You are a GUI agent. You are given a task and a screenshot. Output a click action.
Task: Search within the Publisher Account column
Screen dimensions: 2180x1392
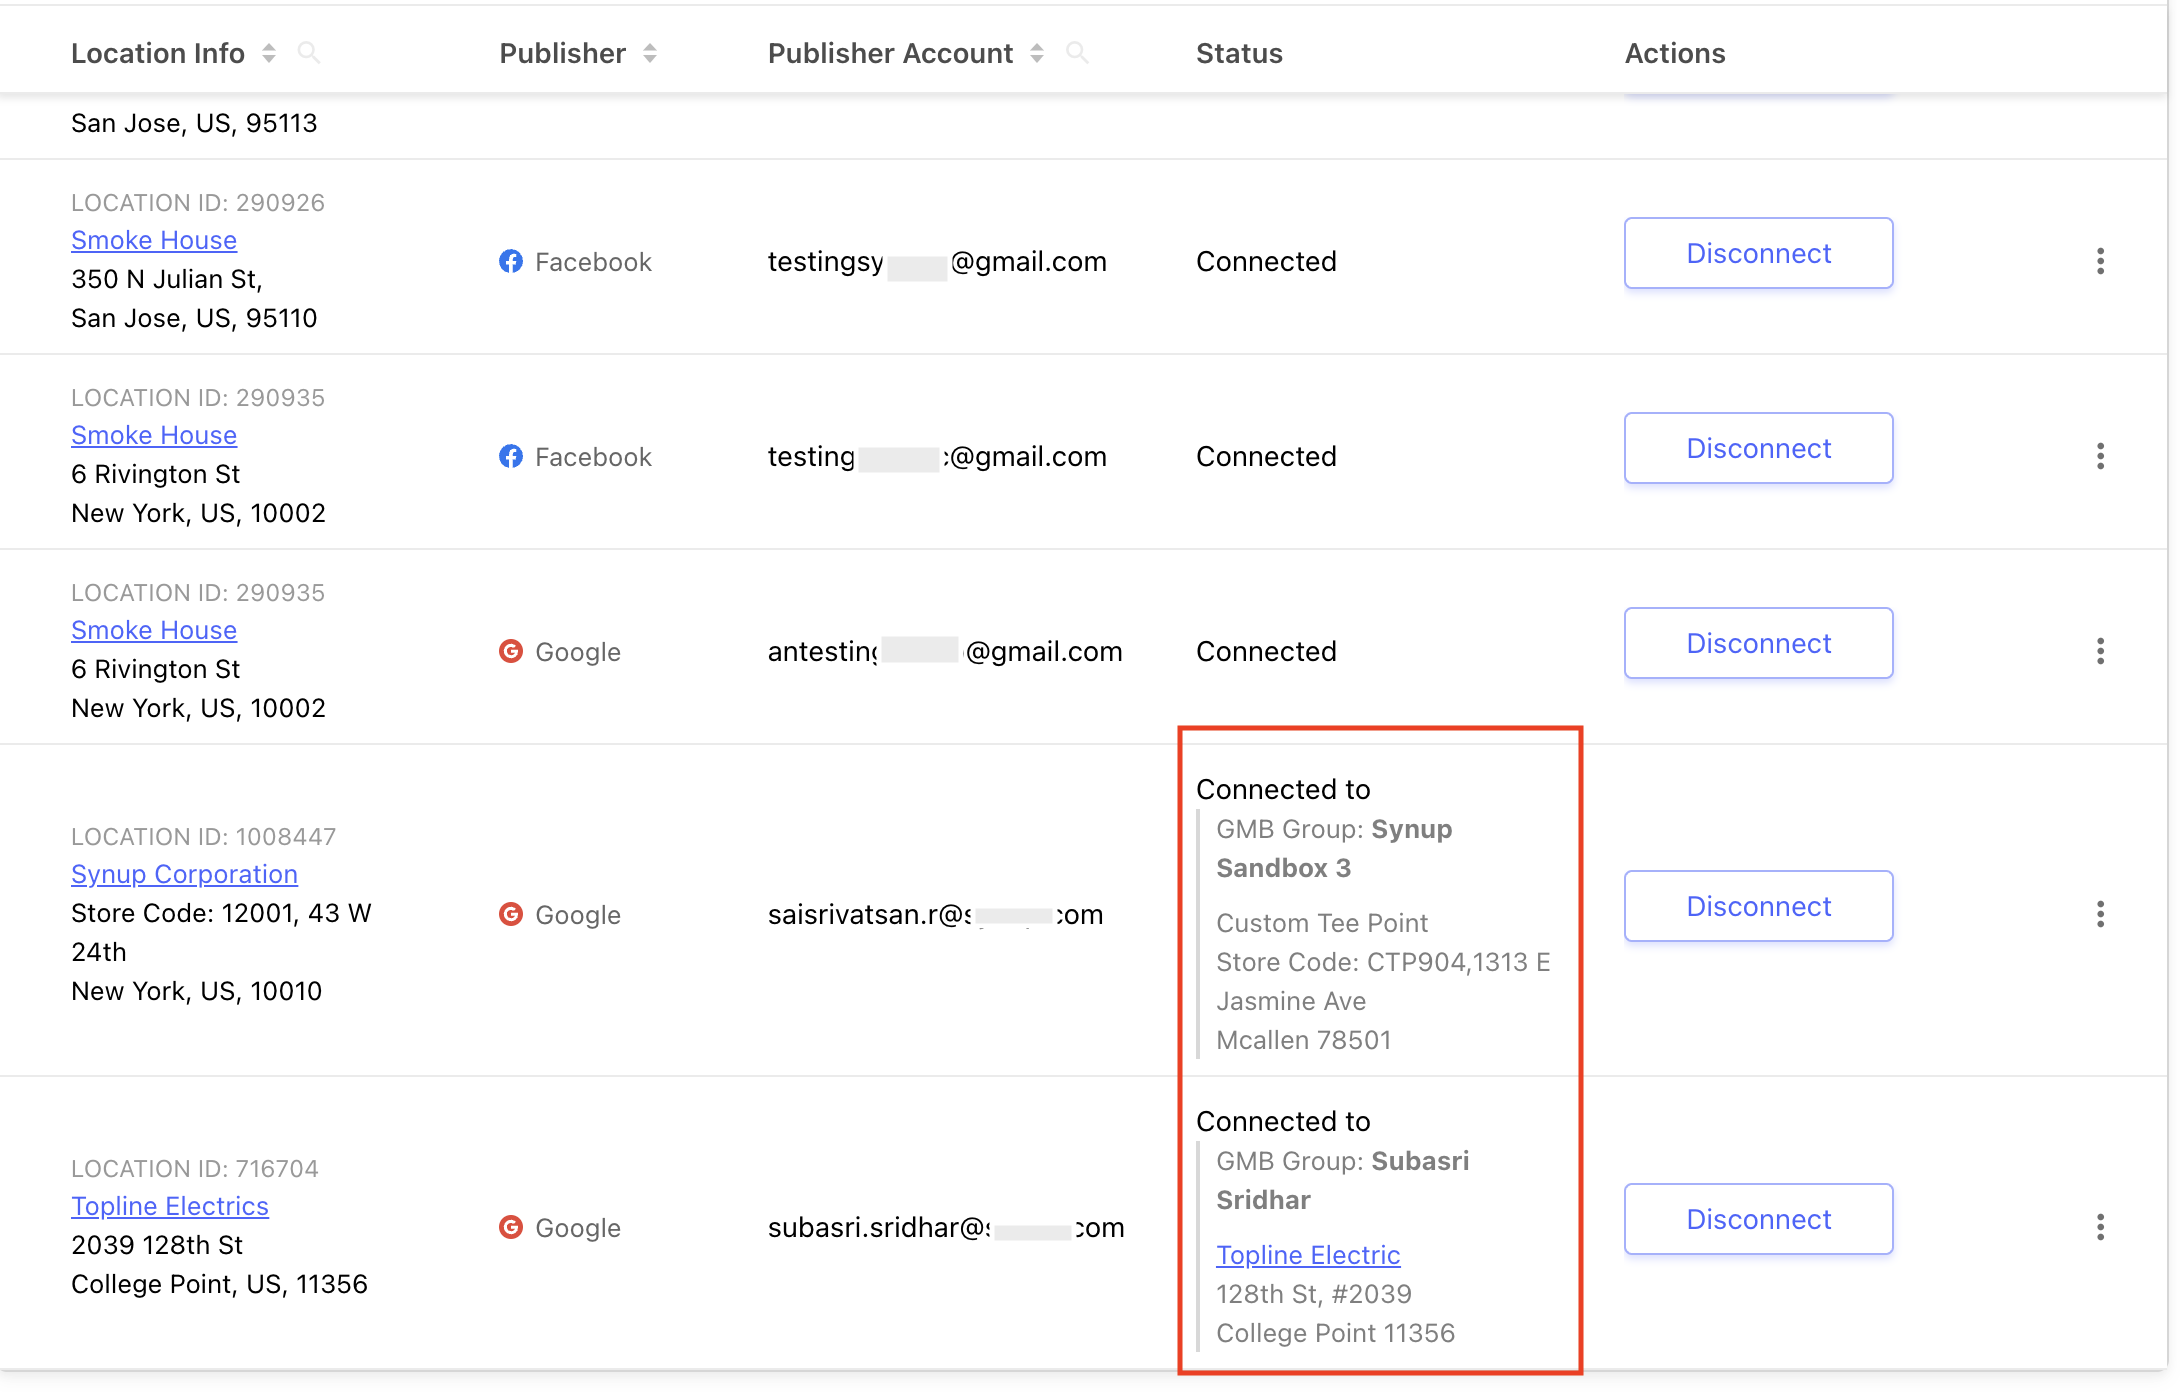point(1077,53)
